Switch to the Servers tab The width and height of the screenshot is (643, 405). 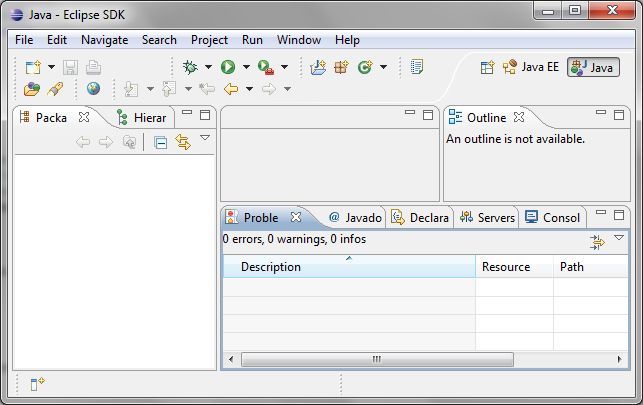tap(487, 218)
